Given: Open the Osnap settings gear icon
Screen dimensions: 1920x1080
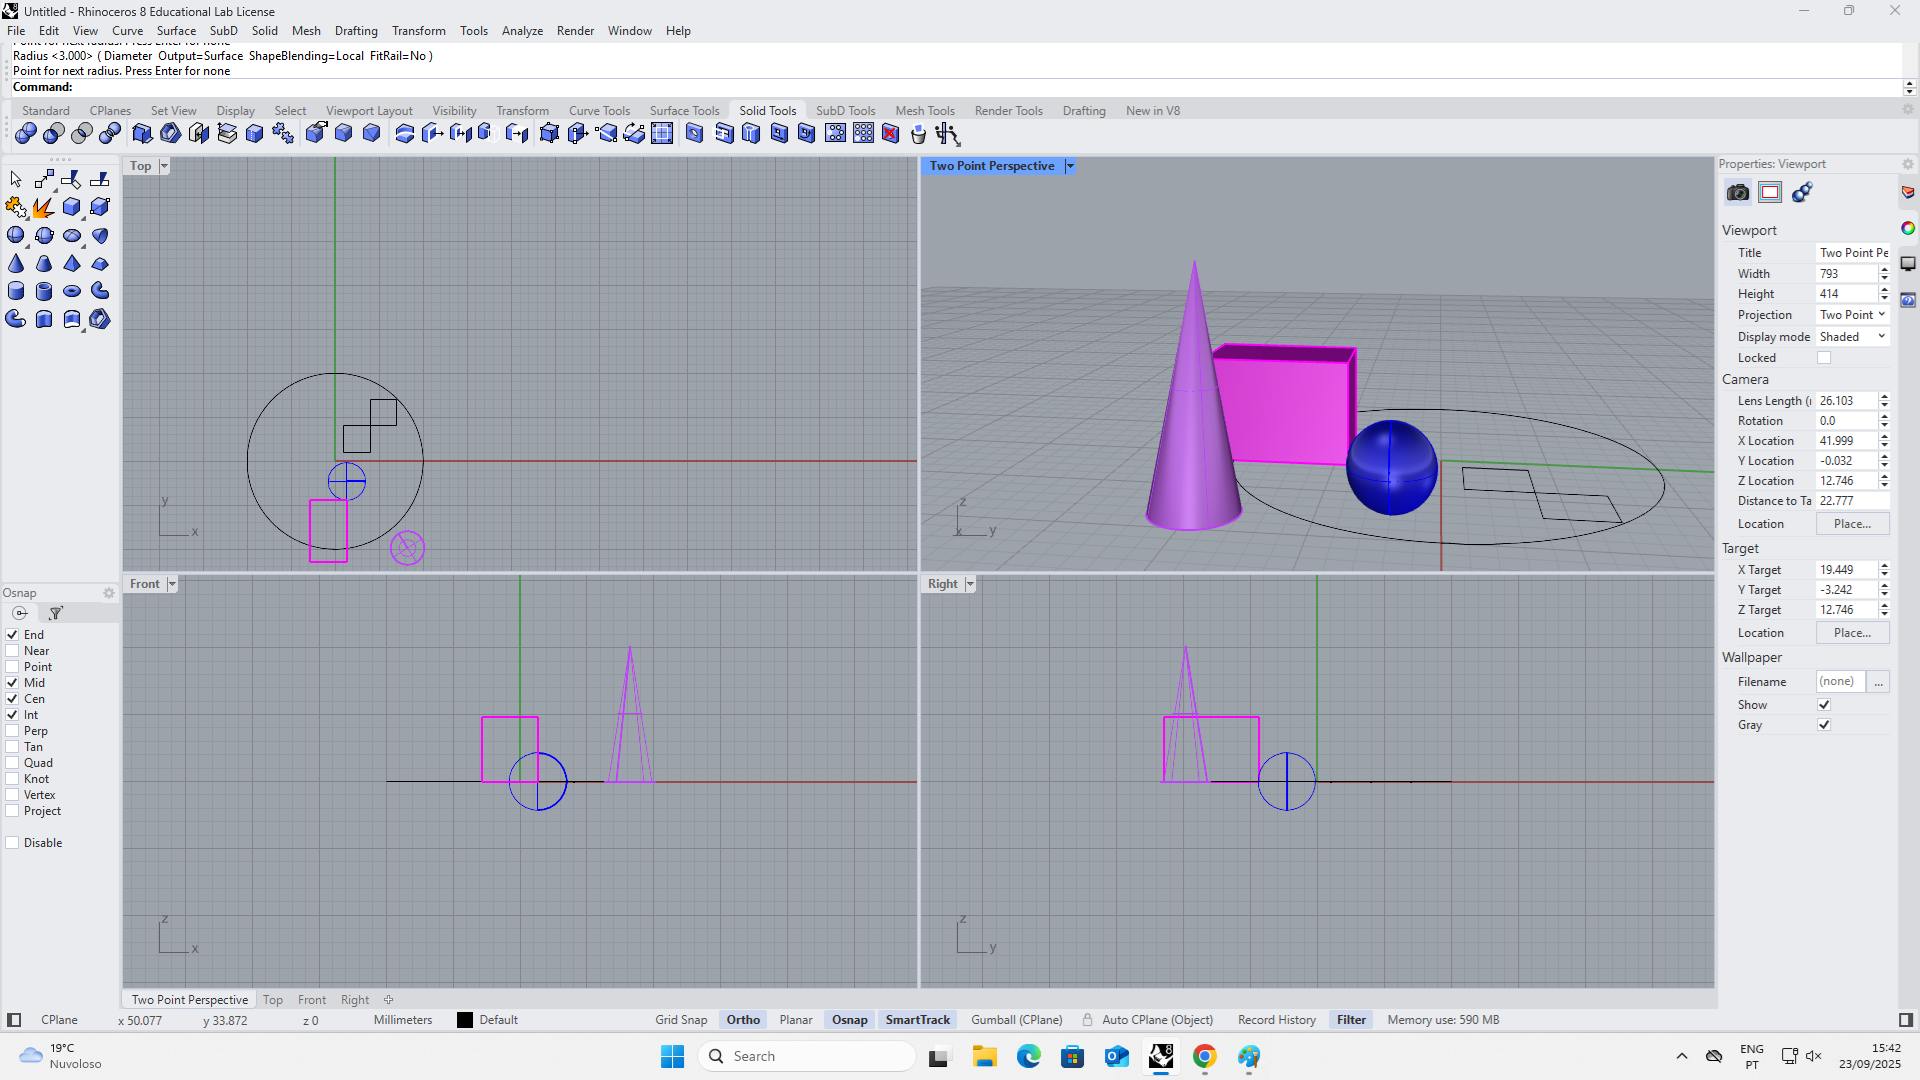Looking at the screenshot, I should (x=108, y=592).
